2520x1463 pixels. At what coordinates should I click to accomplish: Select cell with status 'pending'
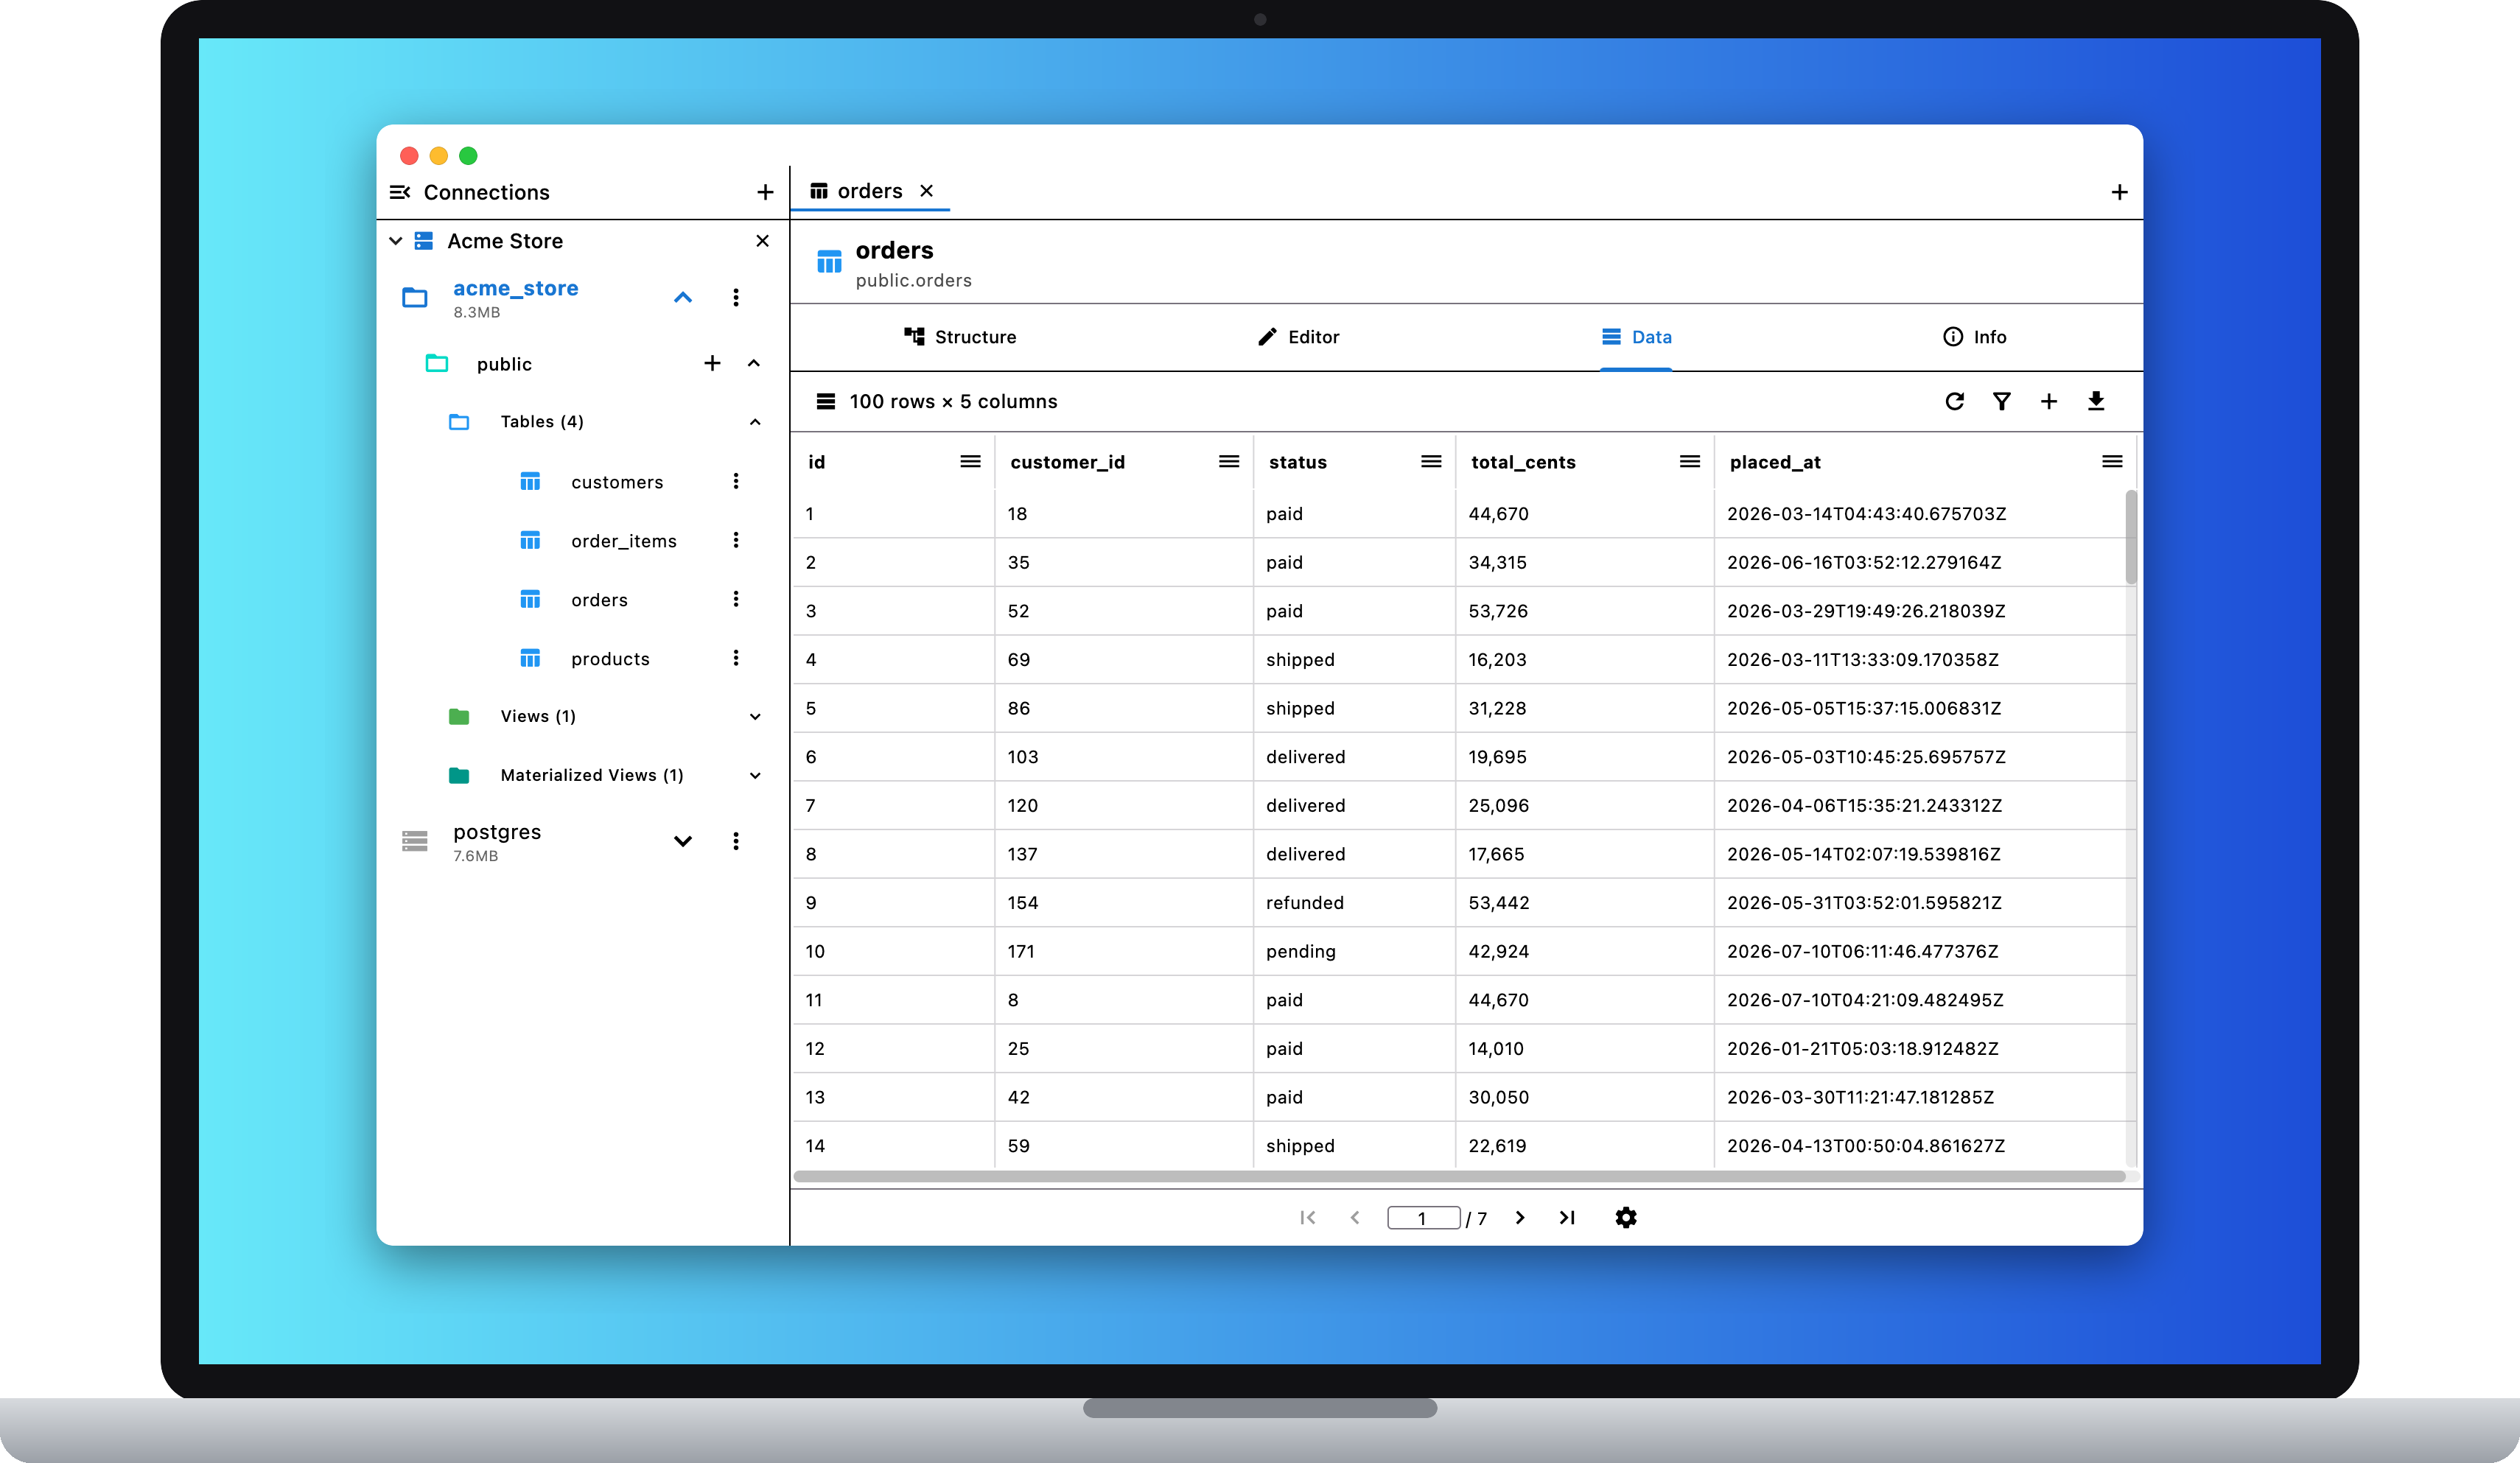(1354, 951)
